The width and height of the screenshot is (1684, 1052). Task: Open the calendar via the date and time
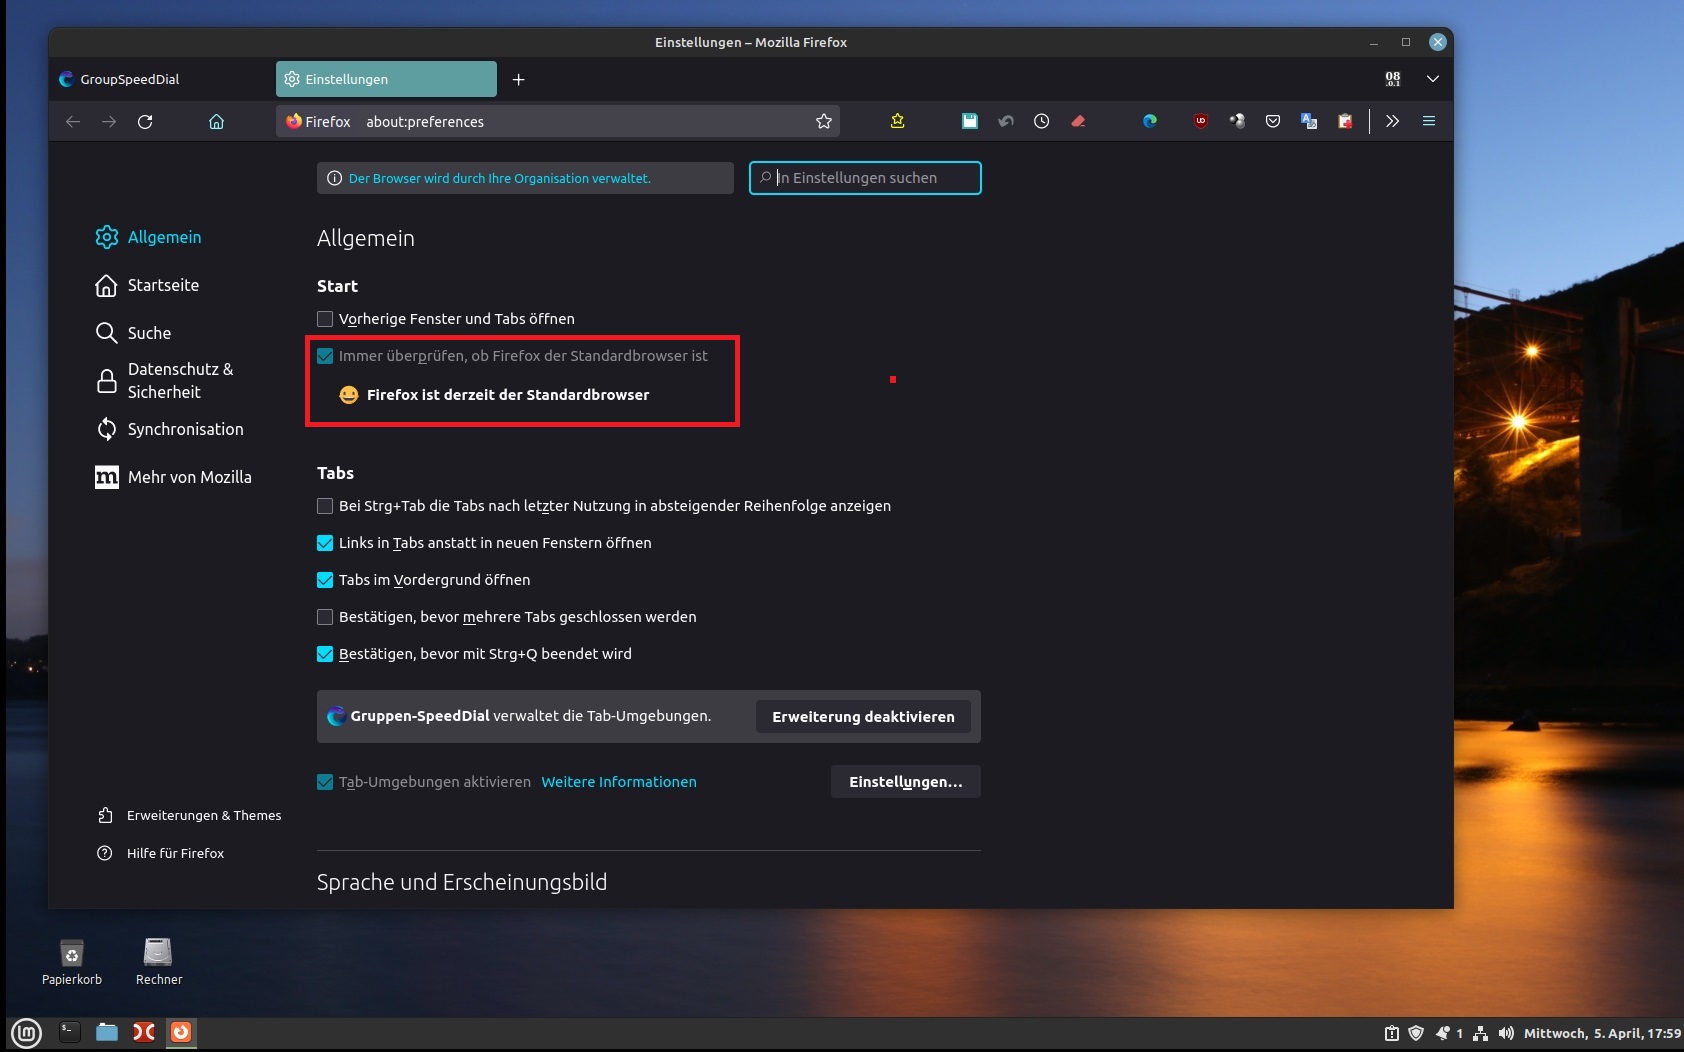(1602, 1033)
